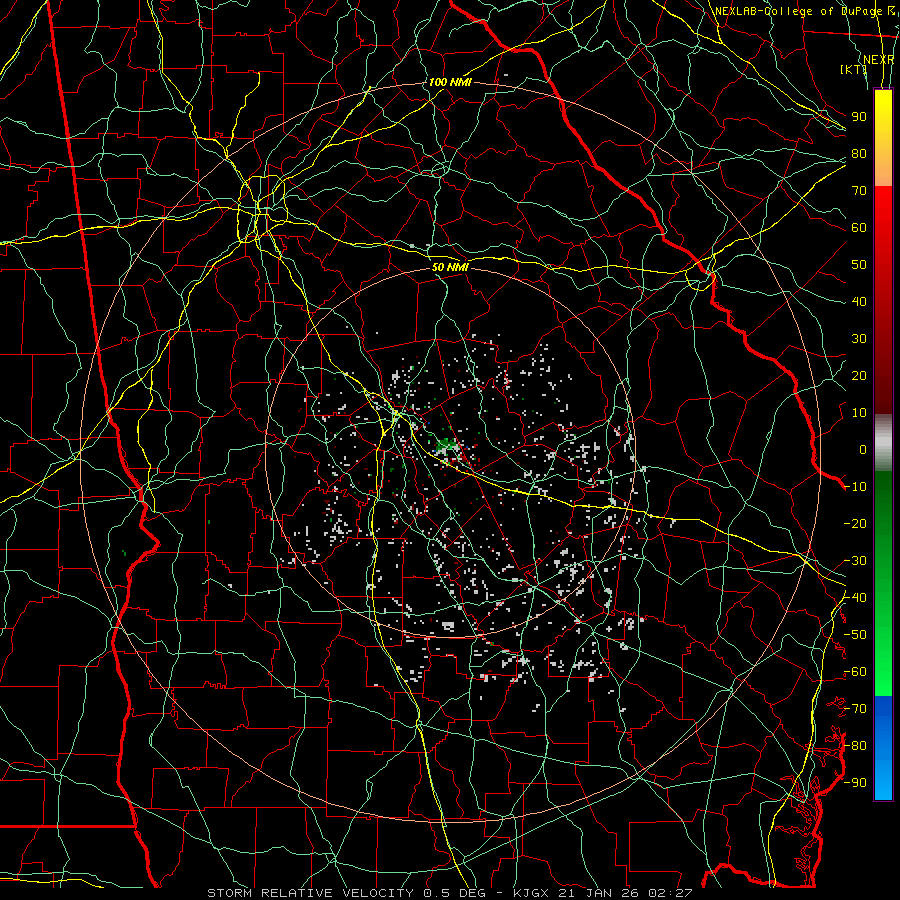Click the -90 value on the velocity scale
Image resolution: width=900 pixels, height=900 pixels.
855,783
